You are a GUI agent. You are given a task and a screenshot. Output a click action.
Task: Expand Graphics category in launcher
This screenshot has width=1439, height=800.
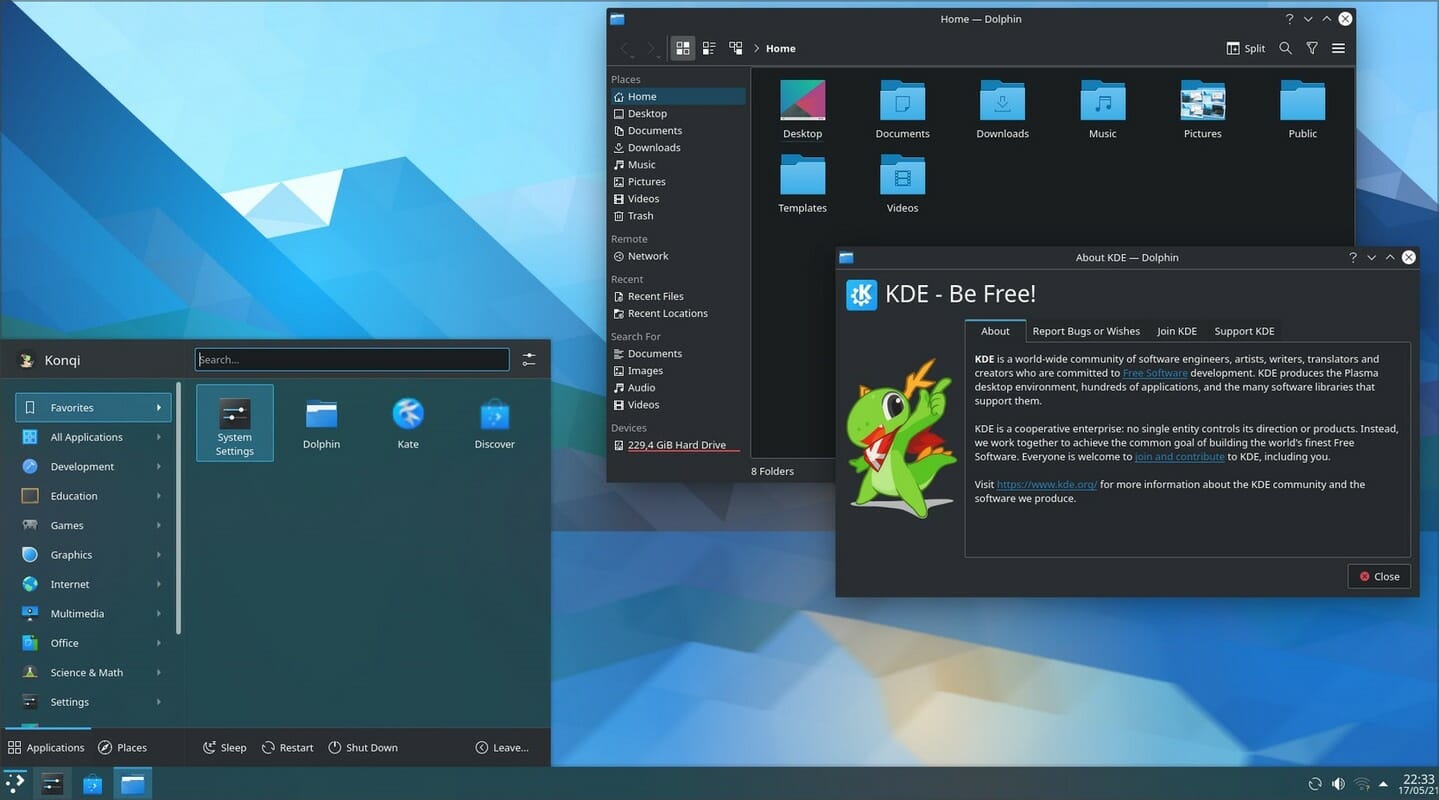[x=93, y=555]
